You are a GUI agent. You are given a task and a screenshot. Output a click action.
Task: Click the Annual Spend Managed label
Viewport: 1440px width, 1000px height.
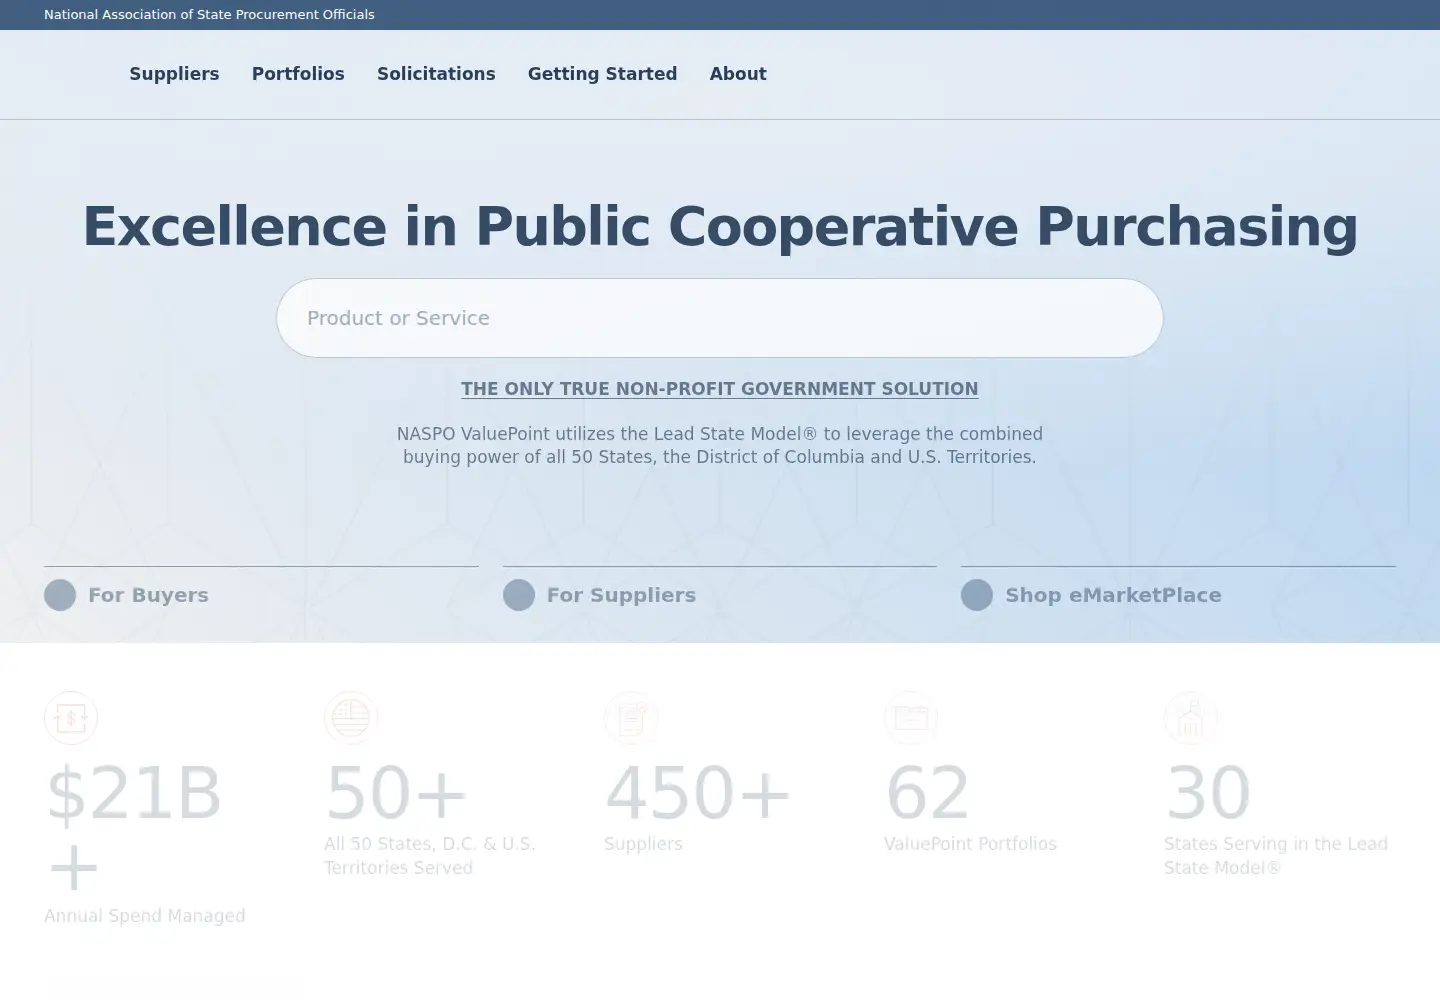point(145,916)
